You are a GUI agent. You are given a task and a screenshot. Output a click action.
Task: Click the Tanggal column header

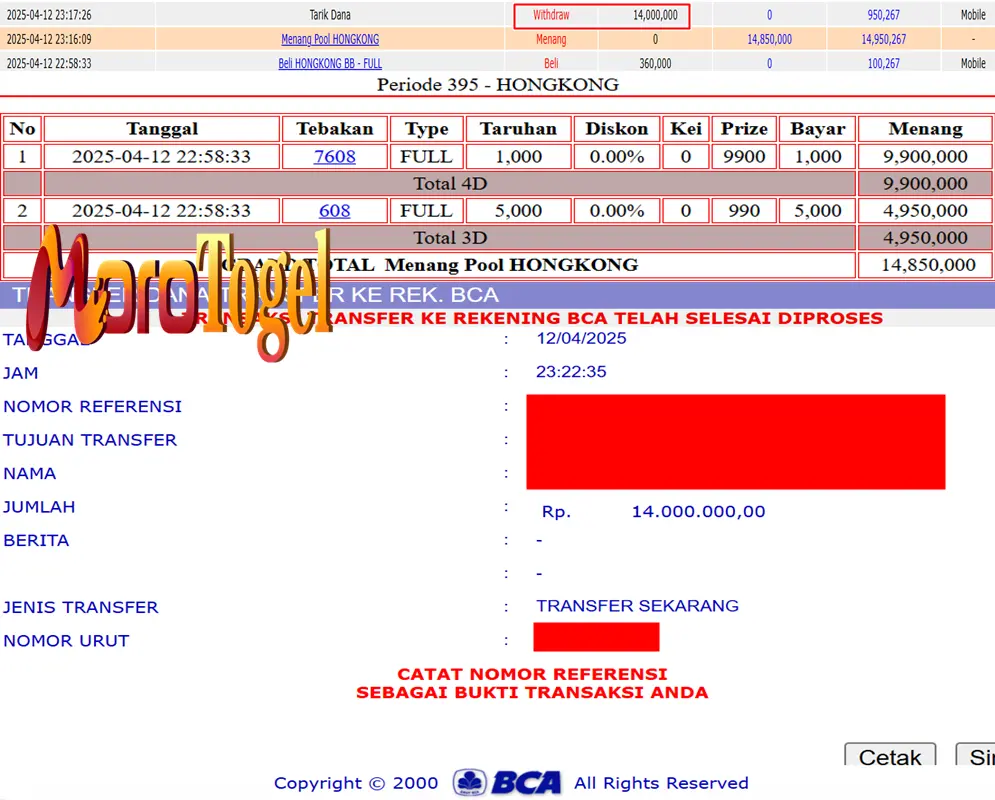click(x=161, y=129)
